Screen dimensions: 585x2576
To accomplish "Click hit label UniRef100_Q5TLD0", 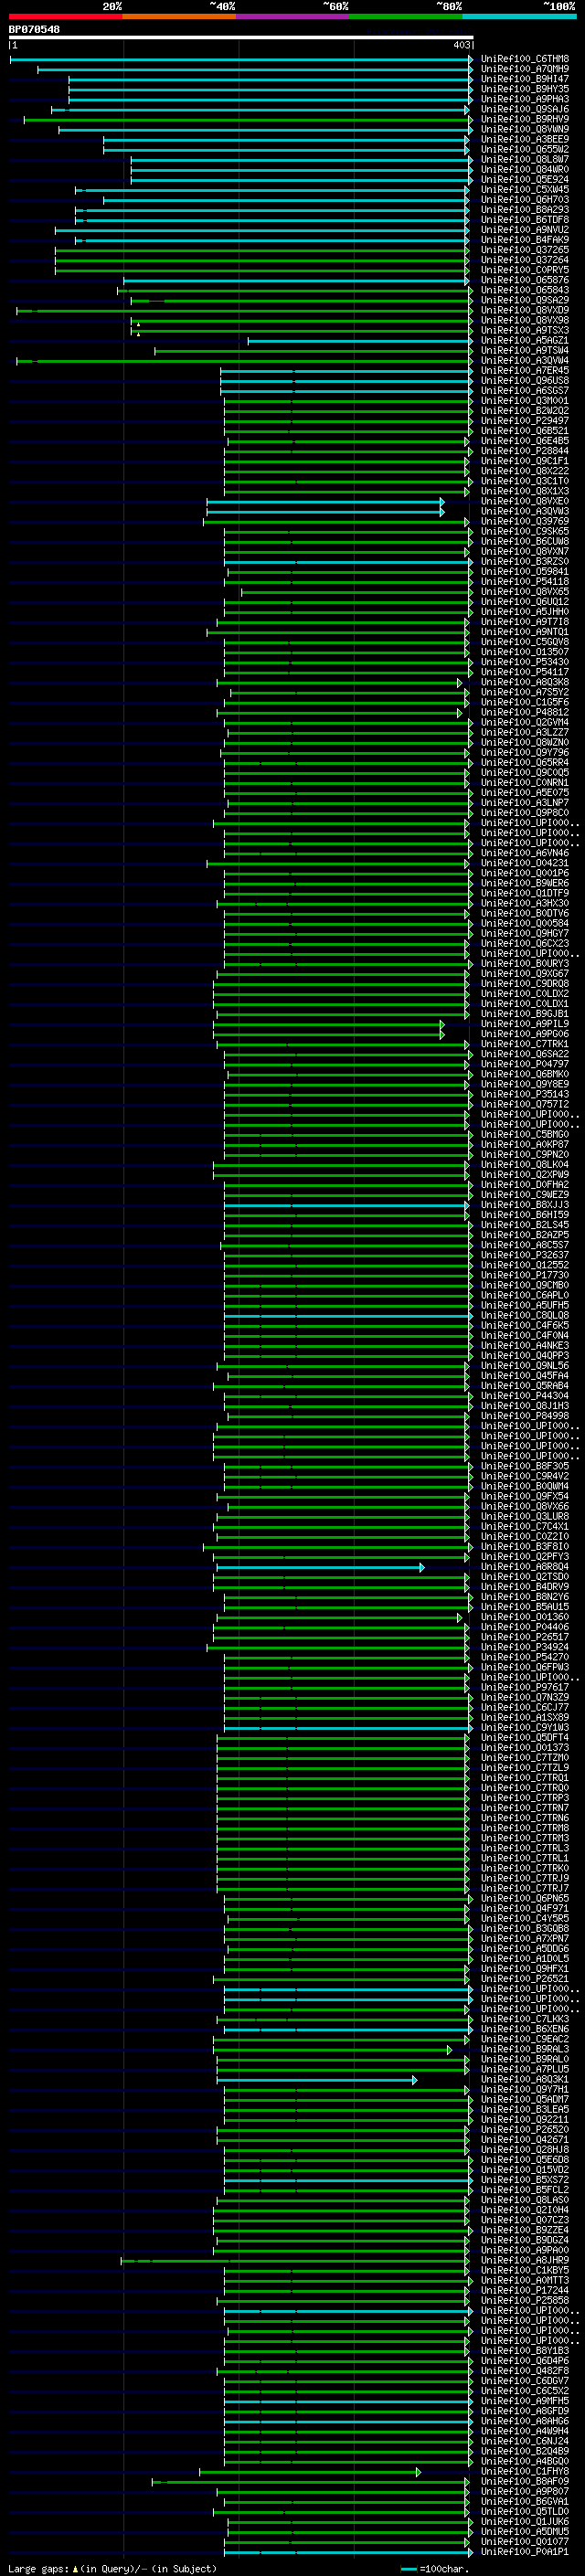I will coord(525,2511).
